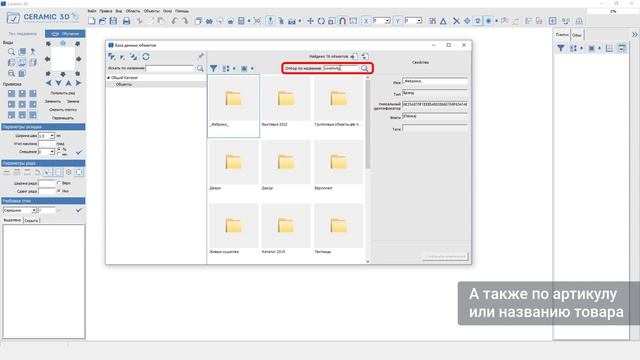Open the Помощь menu
The image size is (640, 360).
pyautogui.click(x=182, y=11)
